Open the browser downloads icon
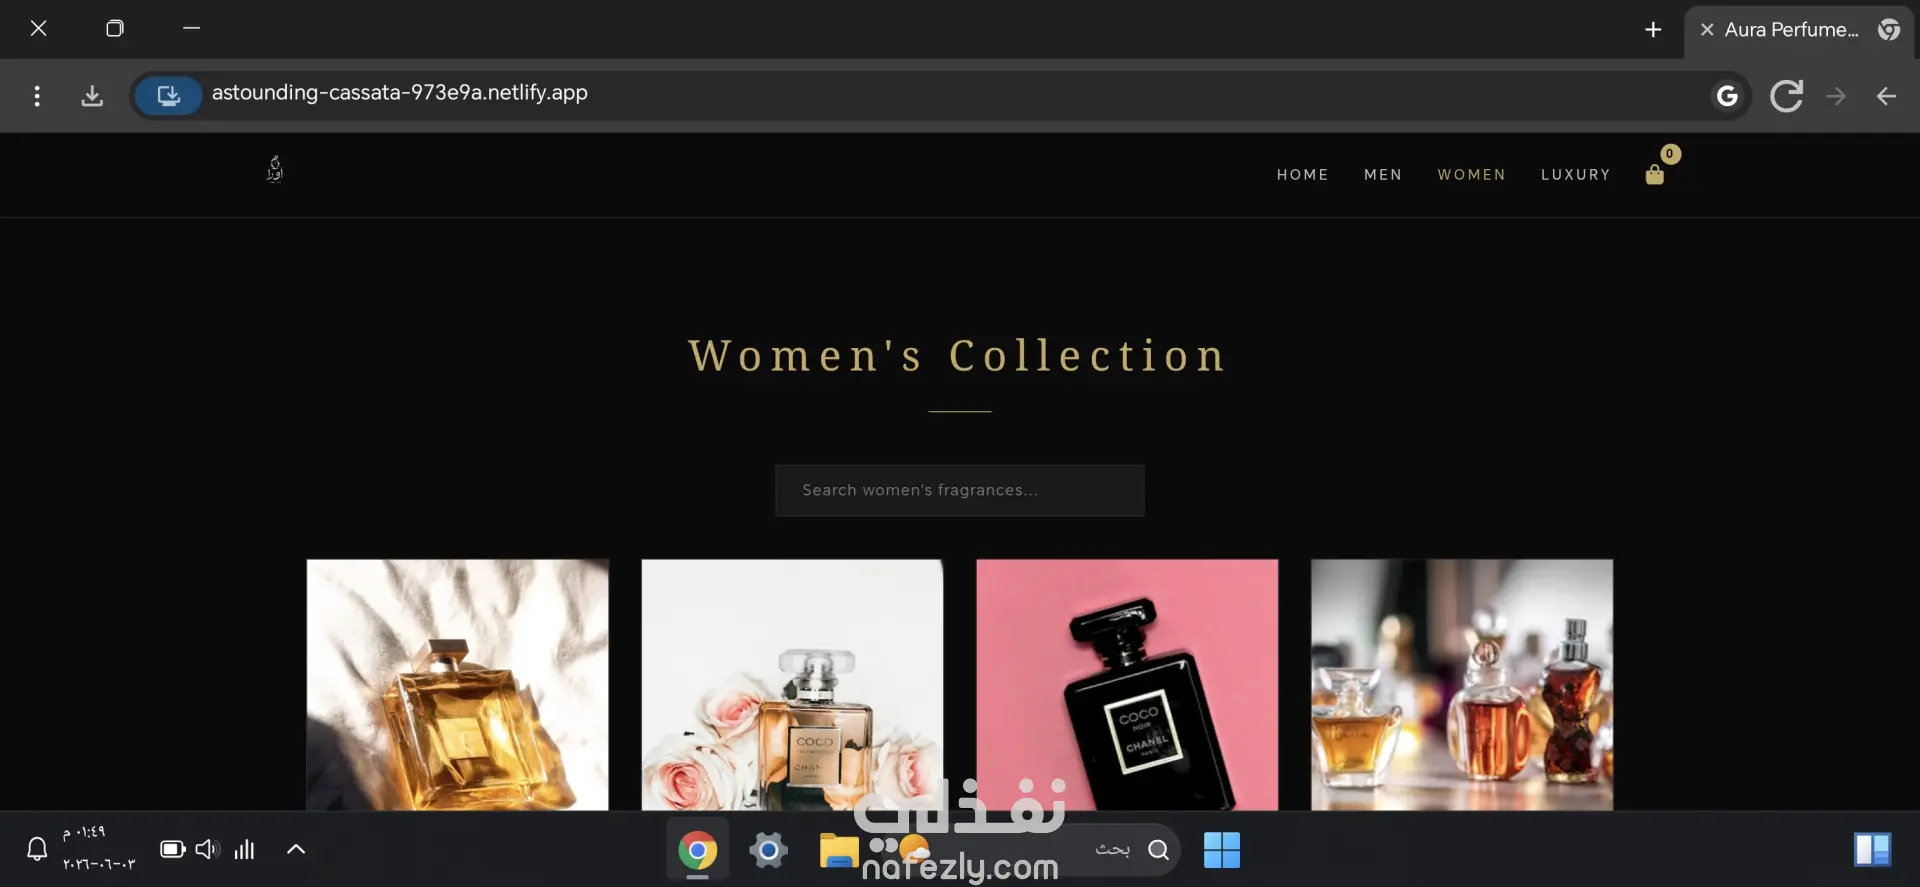The height and width of the screenshot is (887, 1920). [x=92, y=96]
